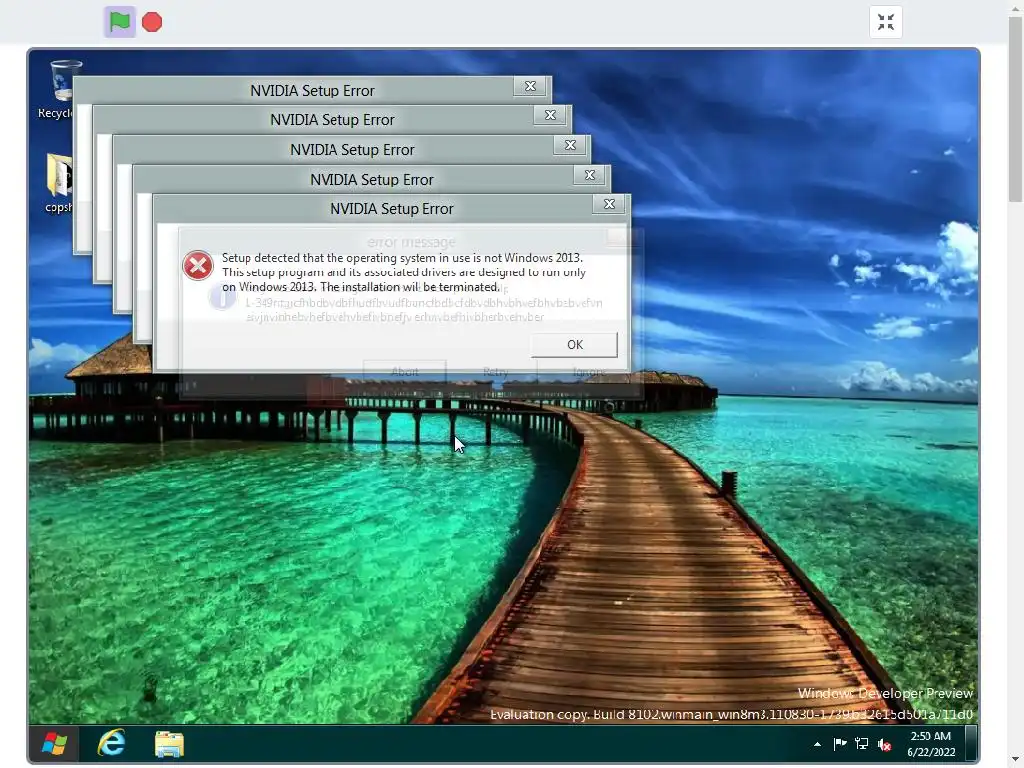Close the backmost NVIDIA Setup Error window
Viewport: 1024px width, 768px height.
[530, 86]
